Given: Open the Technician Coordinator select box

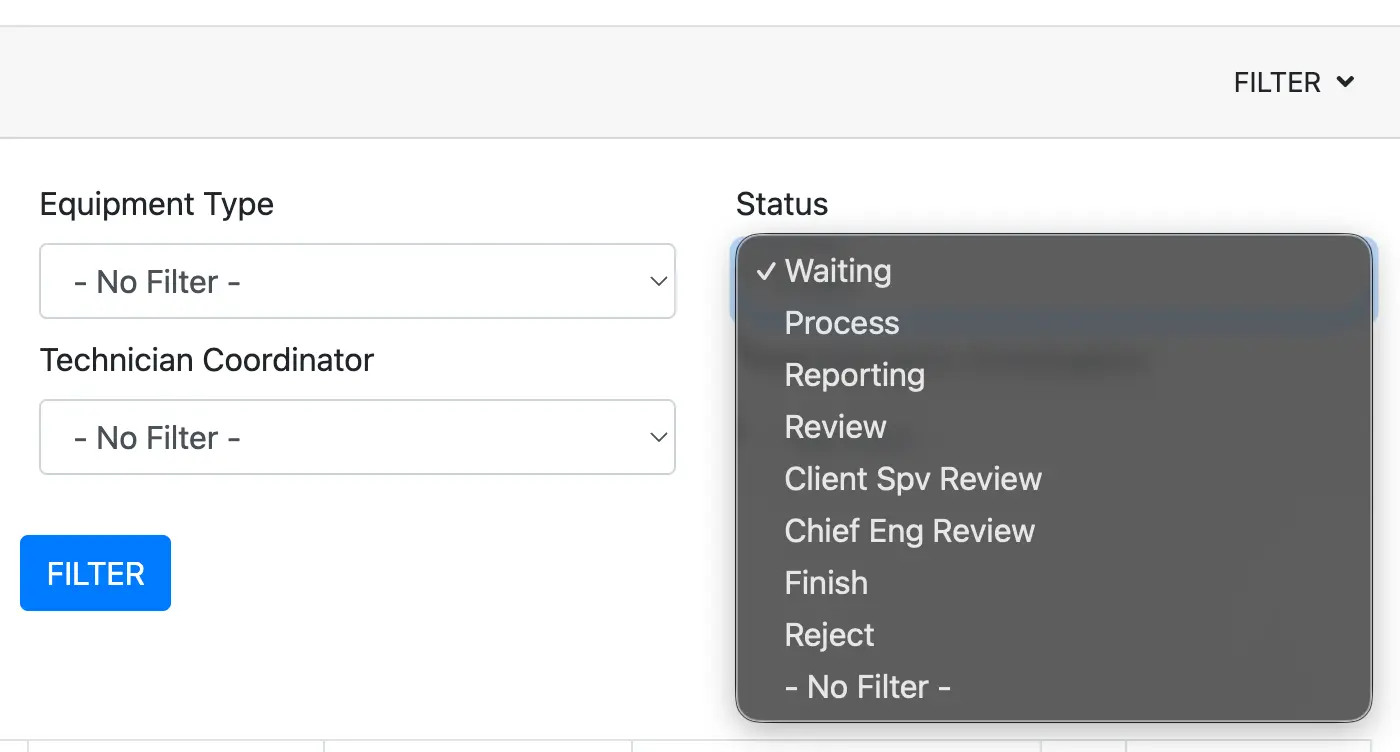Looking at the screenshot, I should click(x=357, y=438).
